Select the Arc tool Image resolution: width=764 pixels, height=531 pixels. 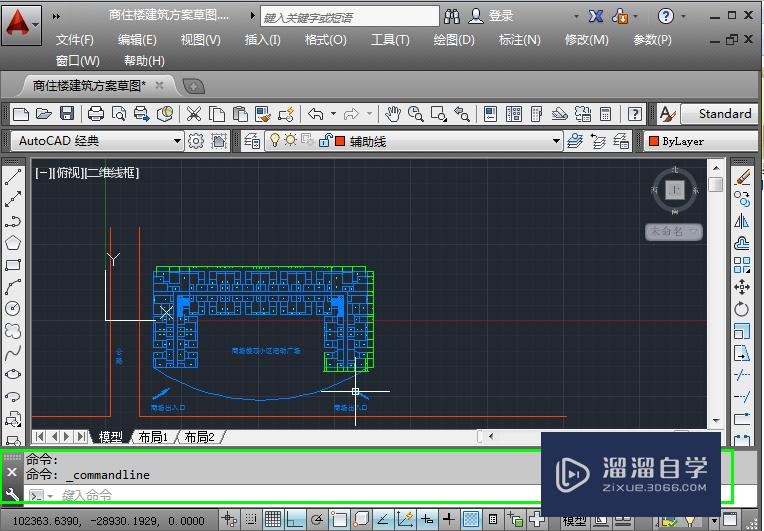pyautogui.click(x=13, y=286)
